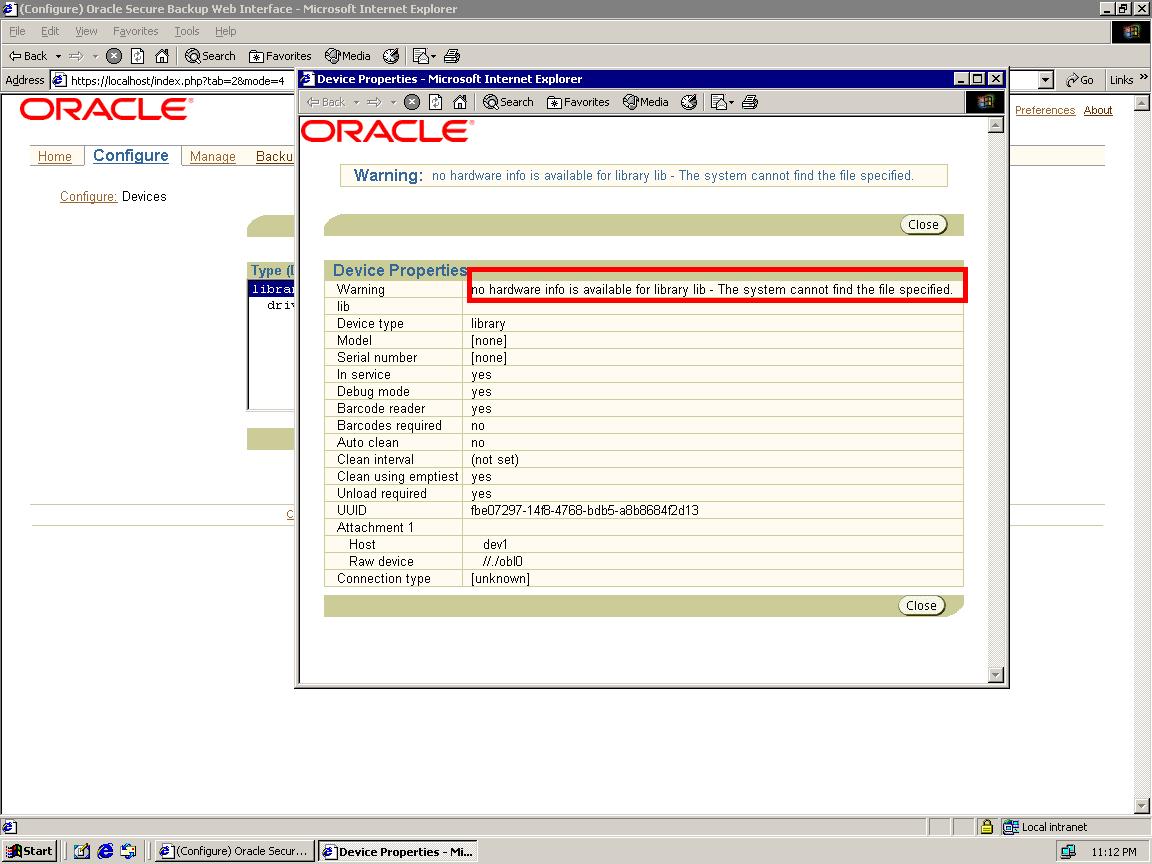The height and width of the screenshot is (864, 1152).
Task: Click the network icon in system tray
Action: point(1068,852)
